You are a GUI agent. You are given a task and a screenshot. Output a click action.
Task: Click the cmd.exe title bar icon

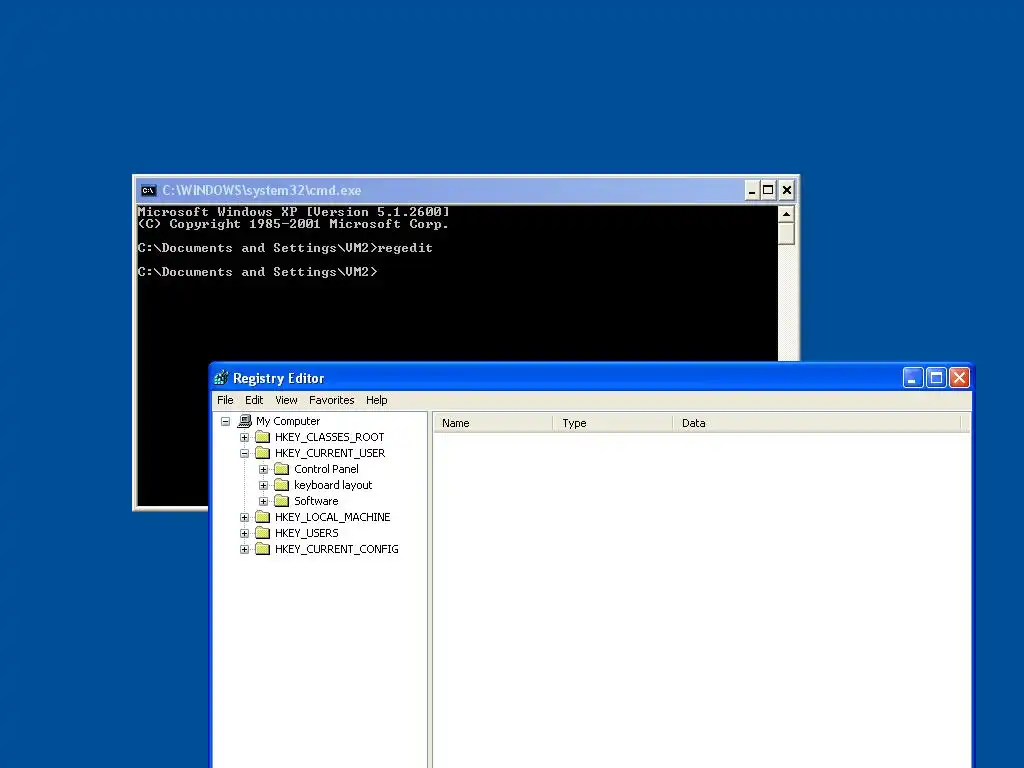point(148,191)
